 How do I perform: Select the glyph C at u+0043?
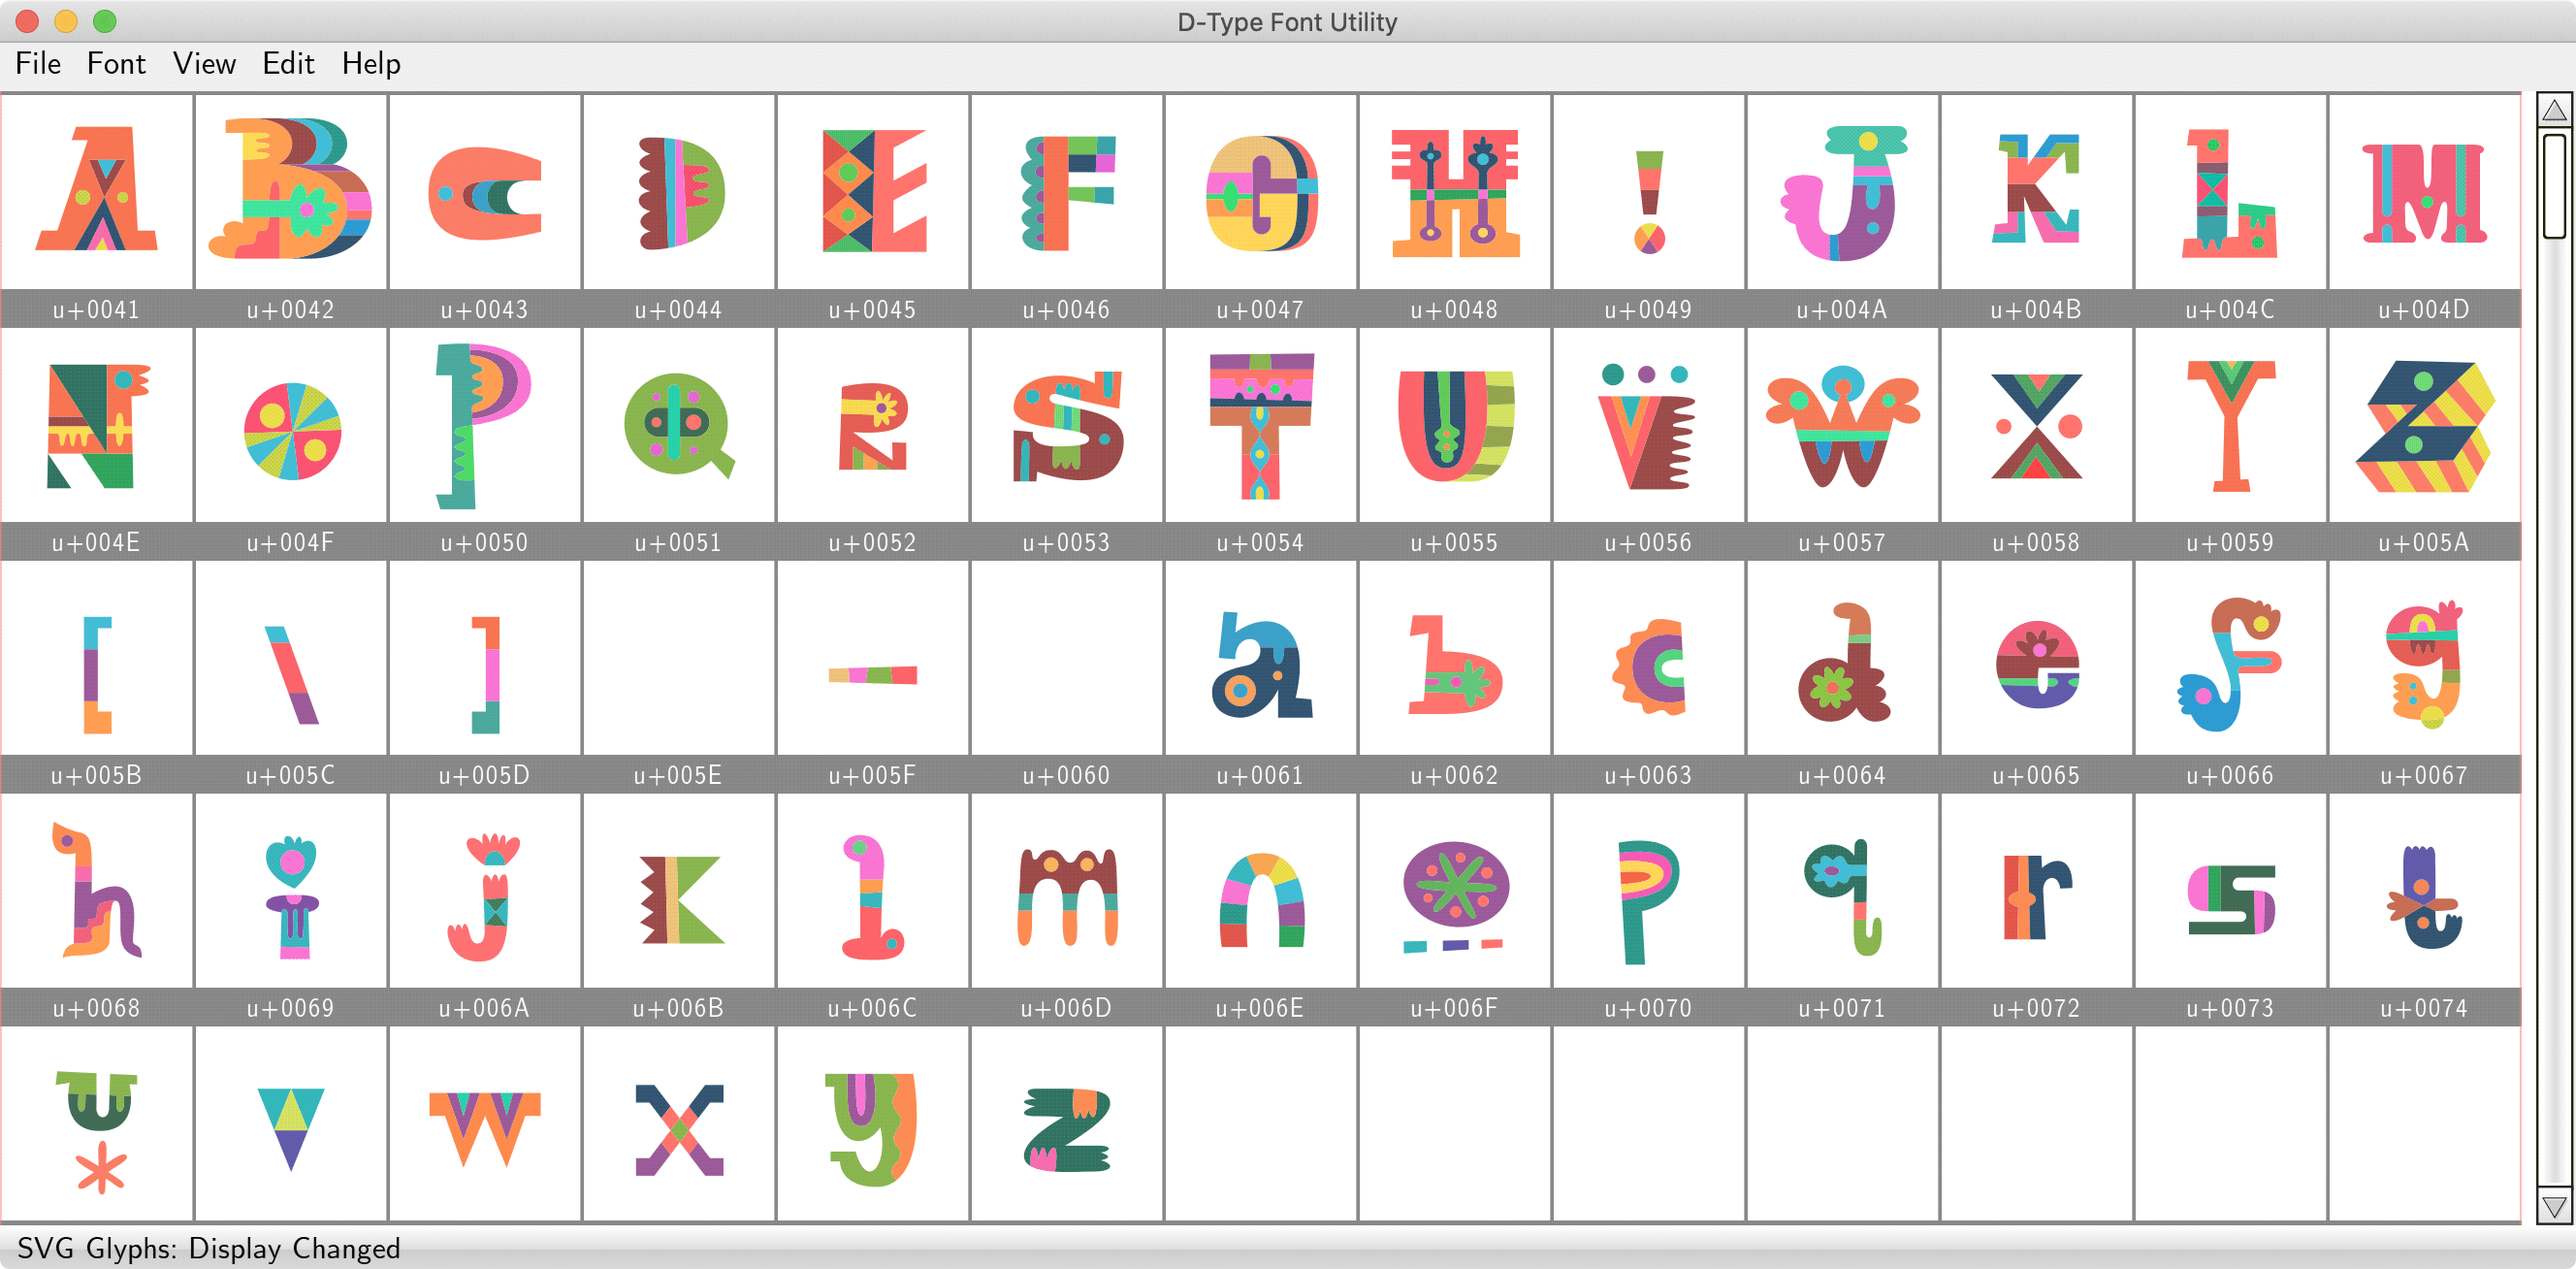pos(485,194)
